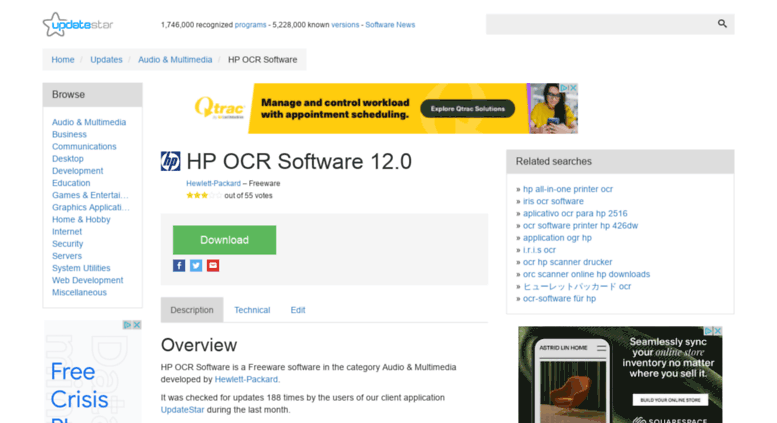Open the Technical tab
This screenshot has height=423, width=777.
click(x=252, y=310)
